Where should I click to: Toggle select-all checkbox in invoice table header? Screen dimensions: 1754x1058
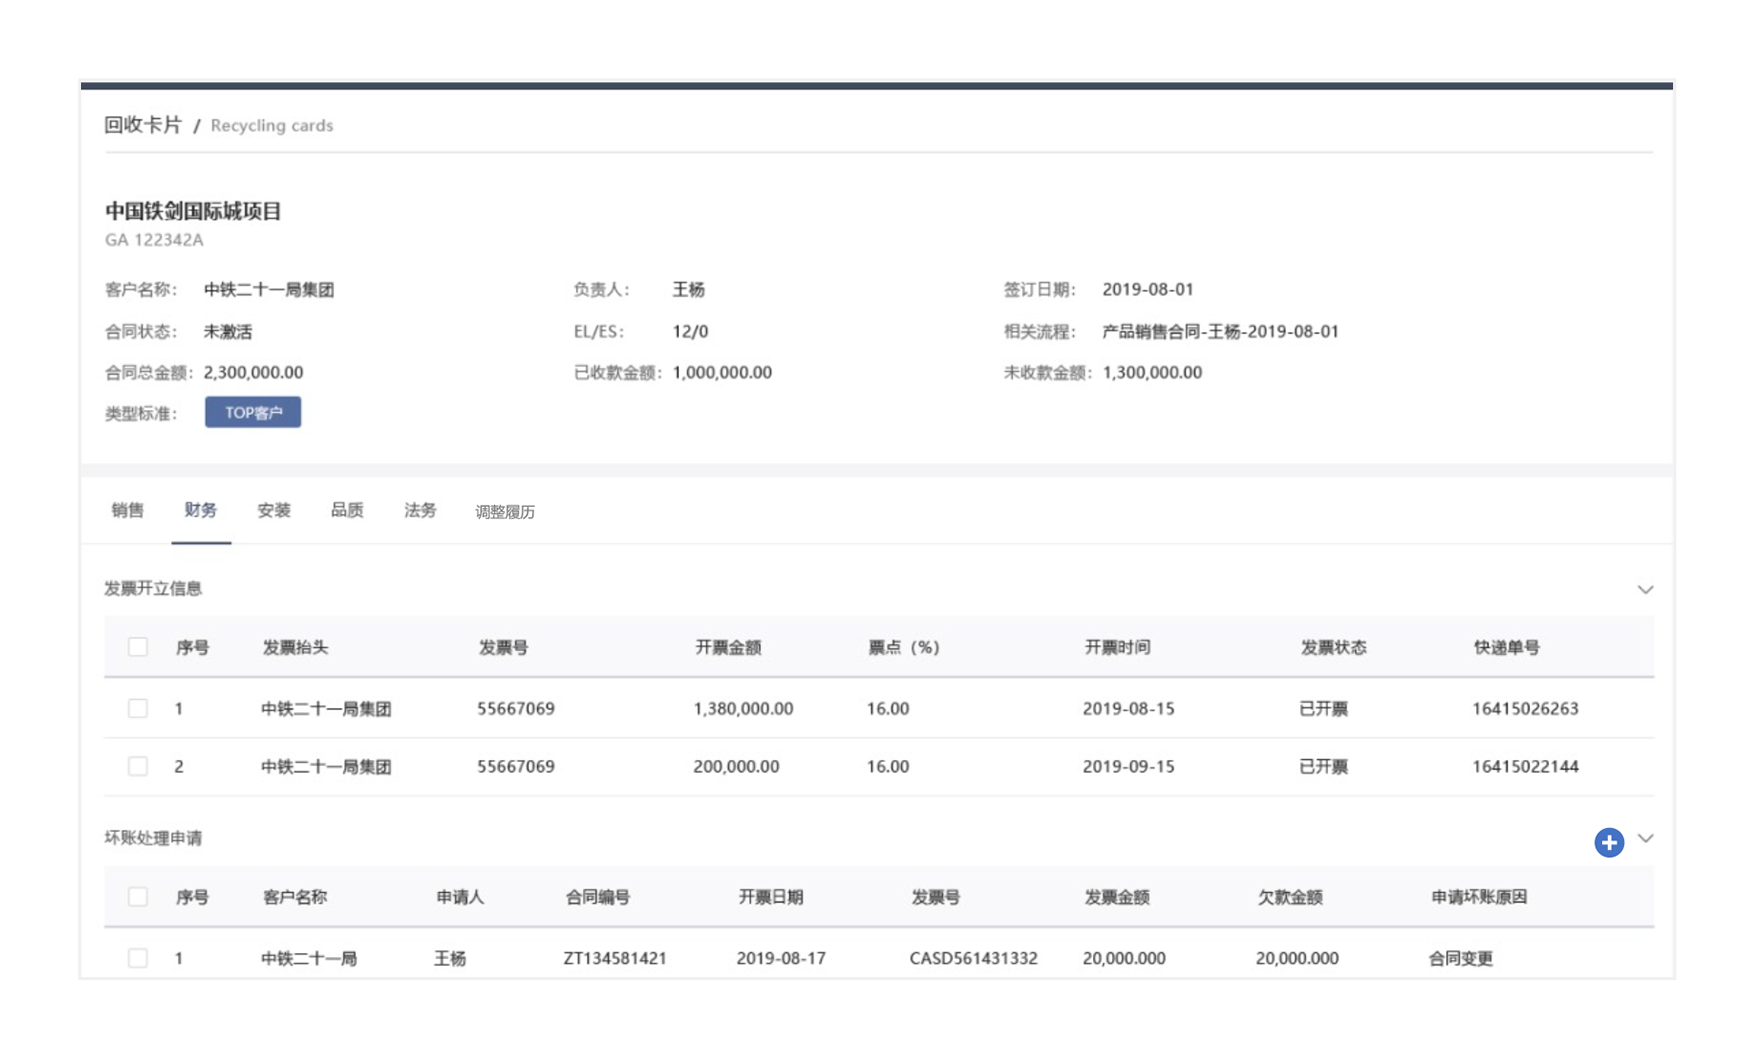point(138,647)
